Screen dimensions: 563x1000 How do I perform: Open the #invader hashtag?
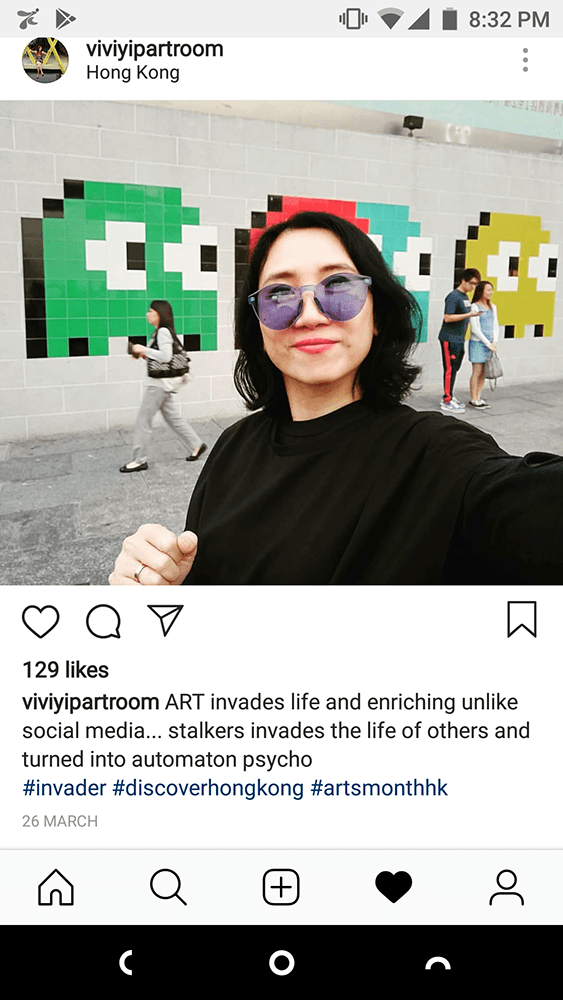(x=64, y=788)
